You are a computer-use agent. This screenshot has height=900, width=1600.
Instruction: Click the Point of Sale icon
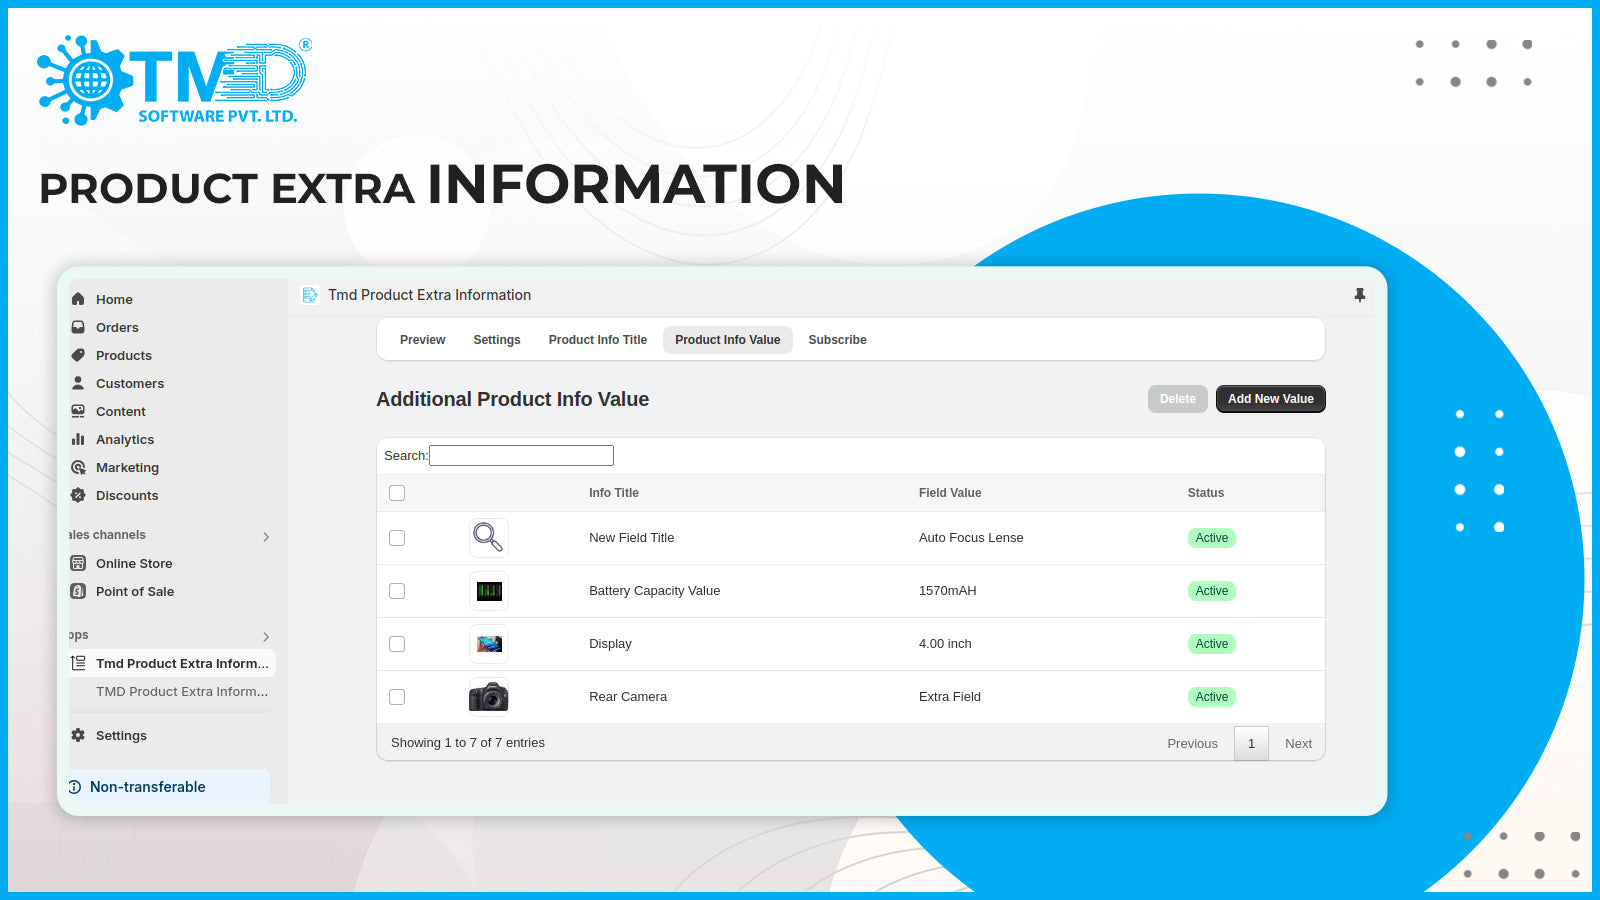[x=78, y=591]
